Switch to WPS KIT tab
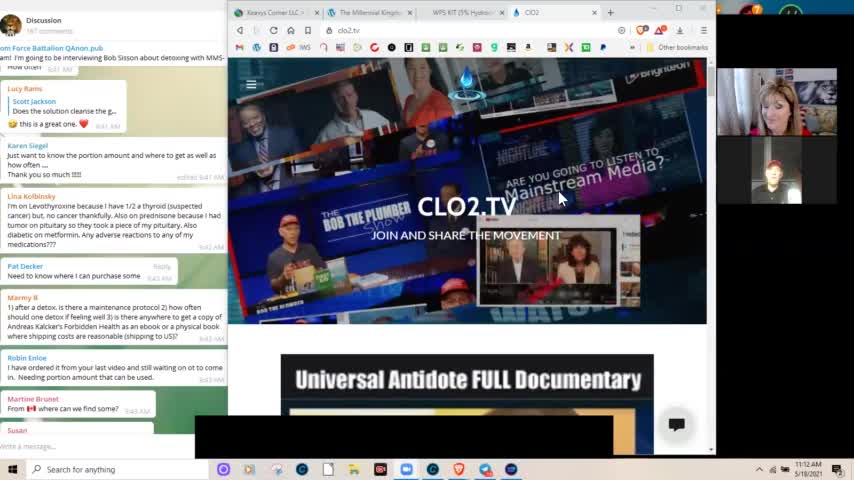 click(x=462, y=13)
